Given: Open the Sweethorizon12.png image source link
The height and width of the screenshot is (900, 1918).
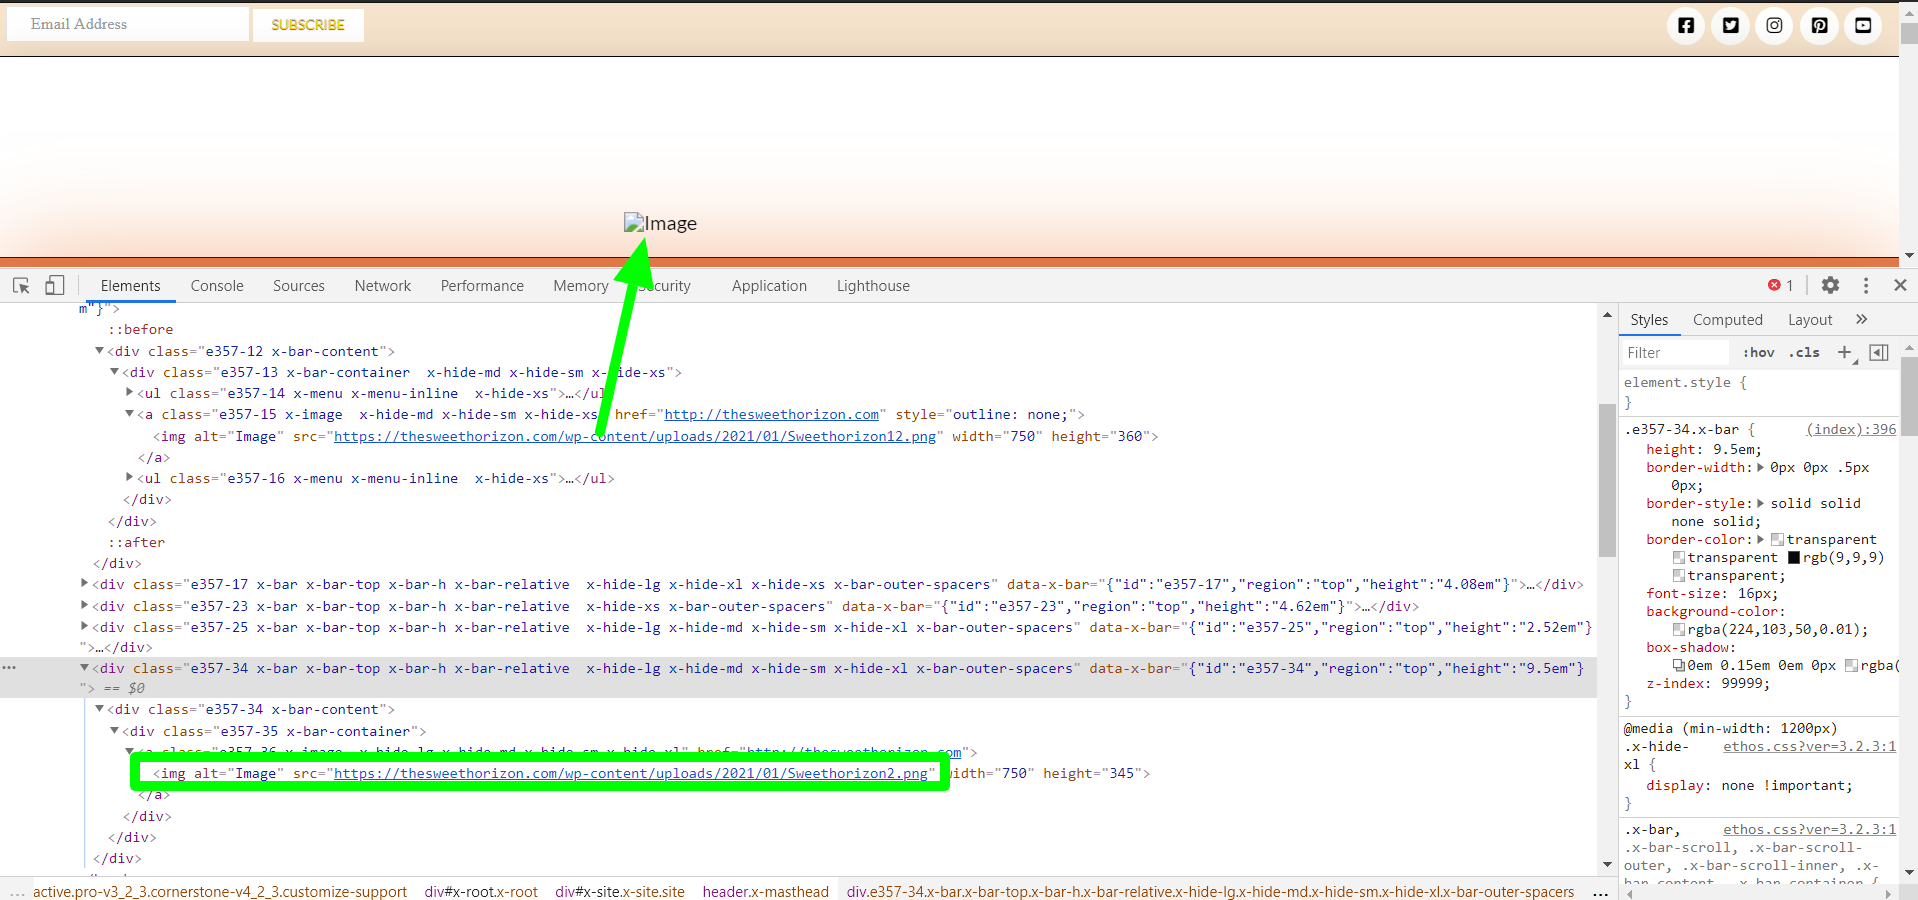Looking at the screenshot, I should pos(635,436).
